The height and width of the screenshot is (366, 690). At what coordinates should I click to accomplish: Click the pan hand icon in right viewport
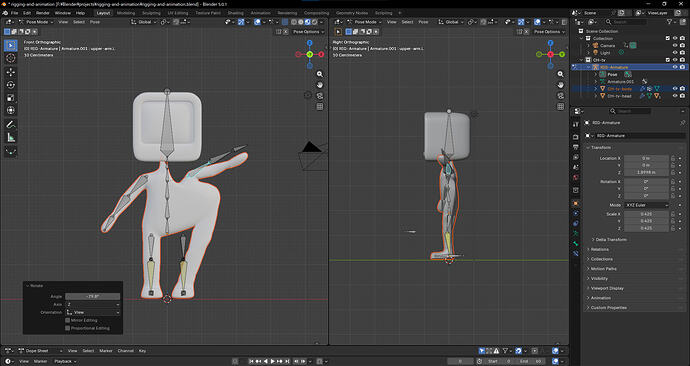(561, 85)
